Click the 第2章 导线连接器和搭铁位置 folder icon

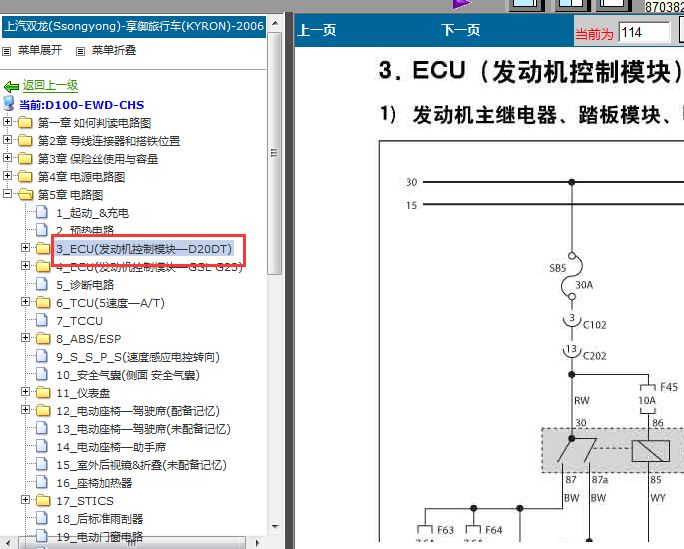point(25,140)
